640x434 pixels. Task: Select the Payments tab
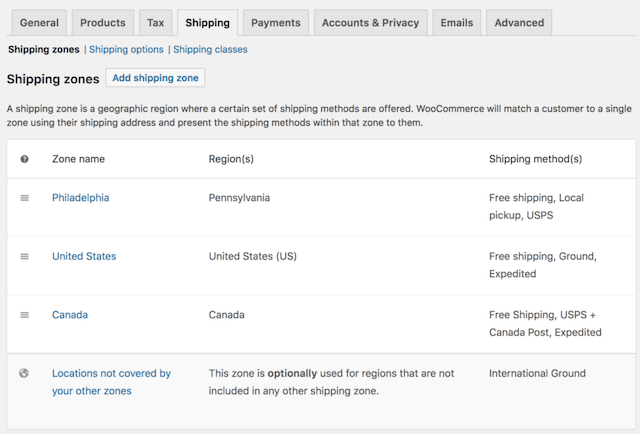(275, 22)
